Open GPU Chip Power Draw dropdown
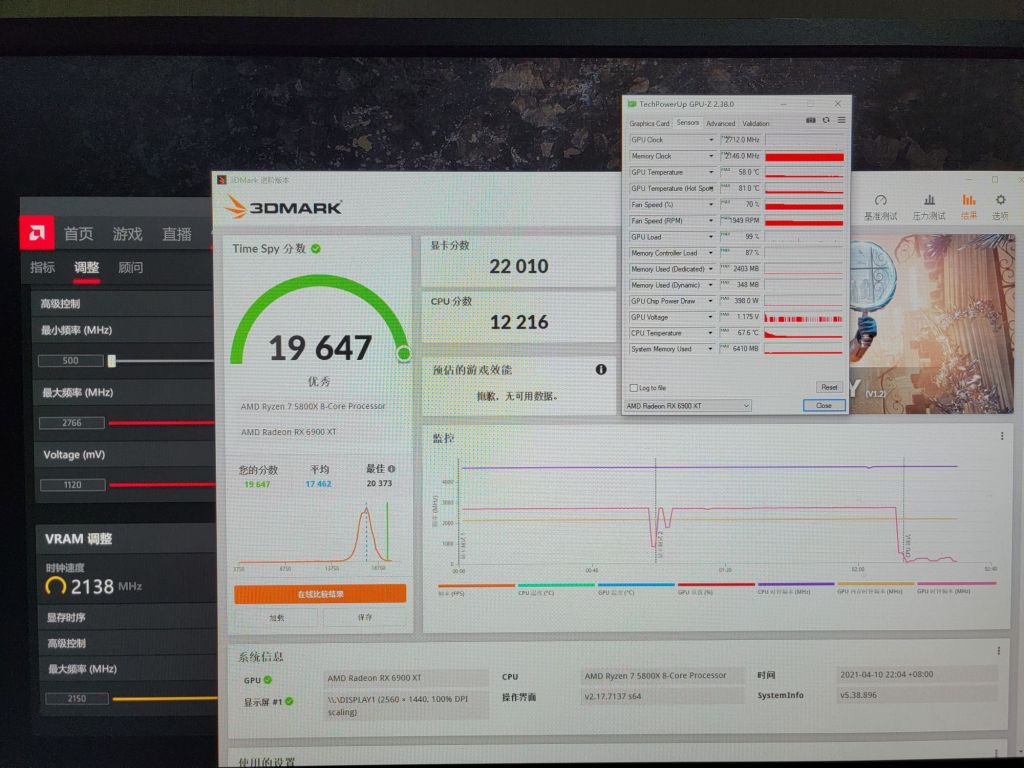The image size is (1024, 768). tap(711, 301)
